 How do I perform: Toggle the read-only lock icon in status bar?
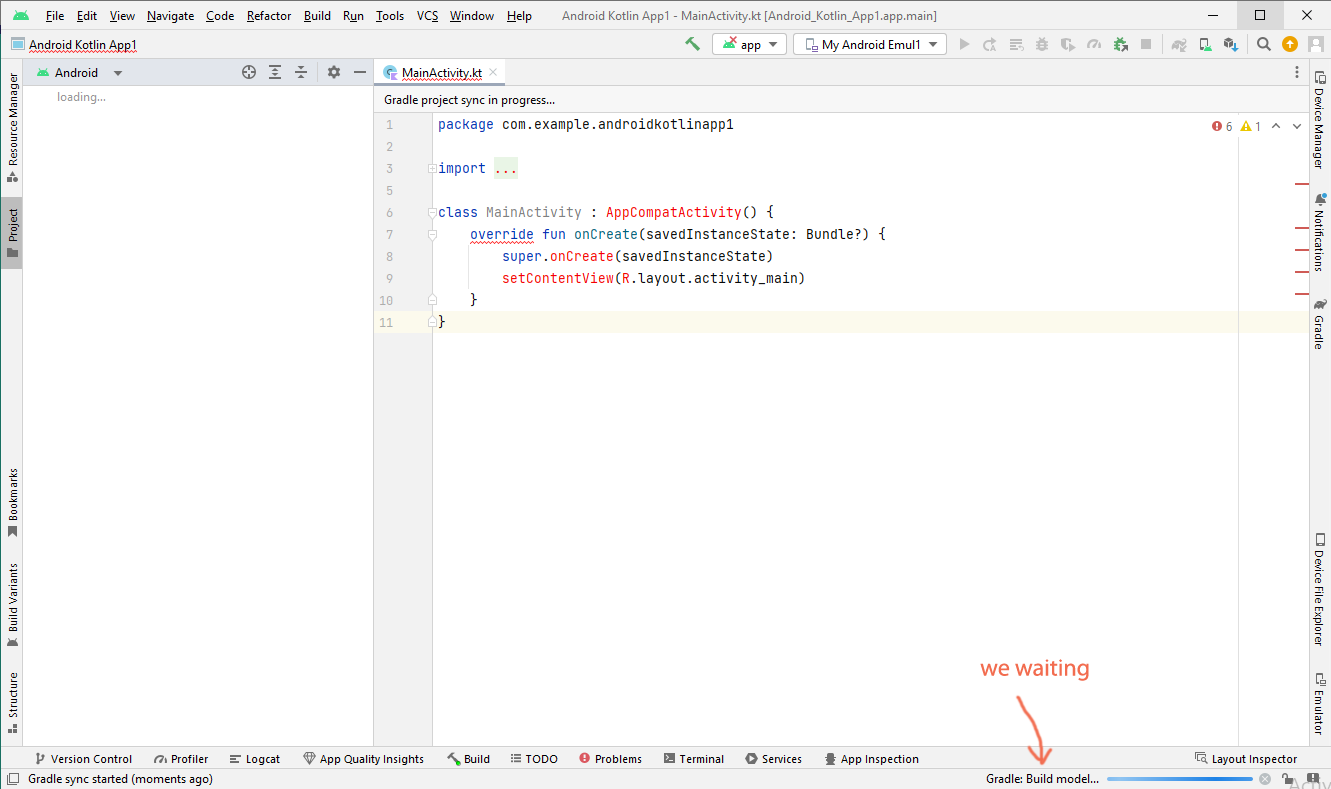1289,779
